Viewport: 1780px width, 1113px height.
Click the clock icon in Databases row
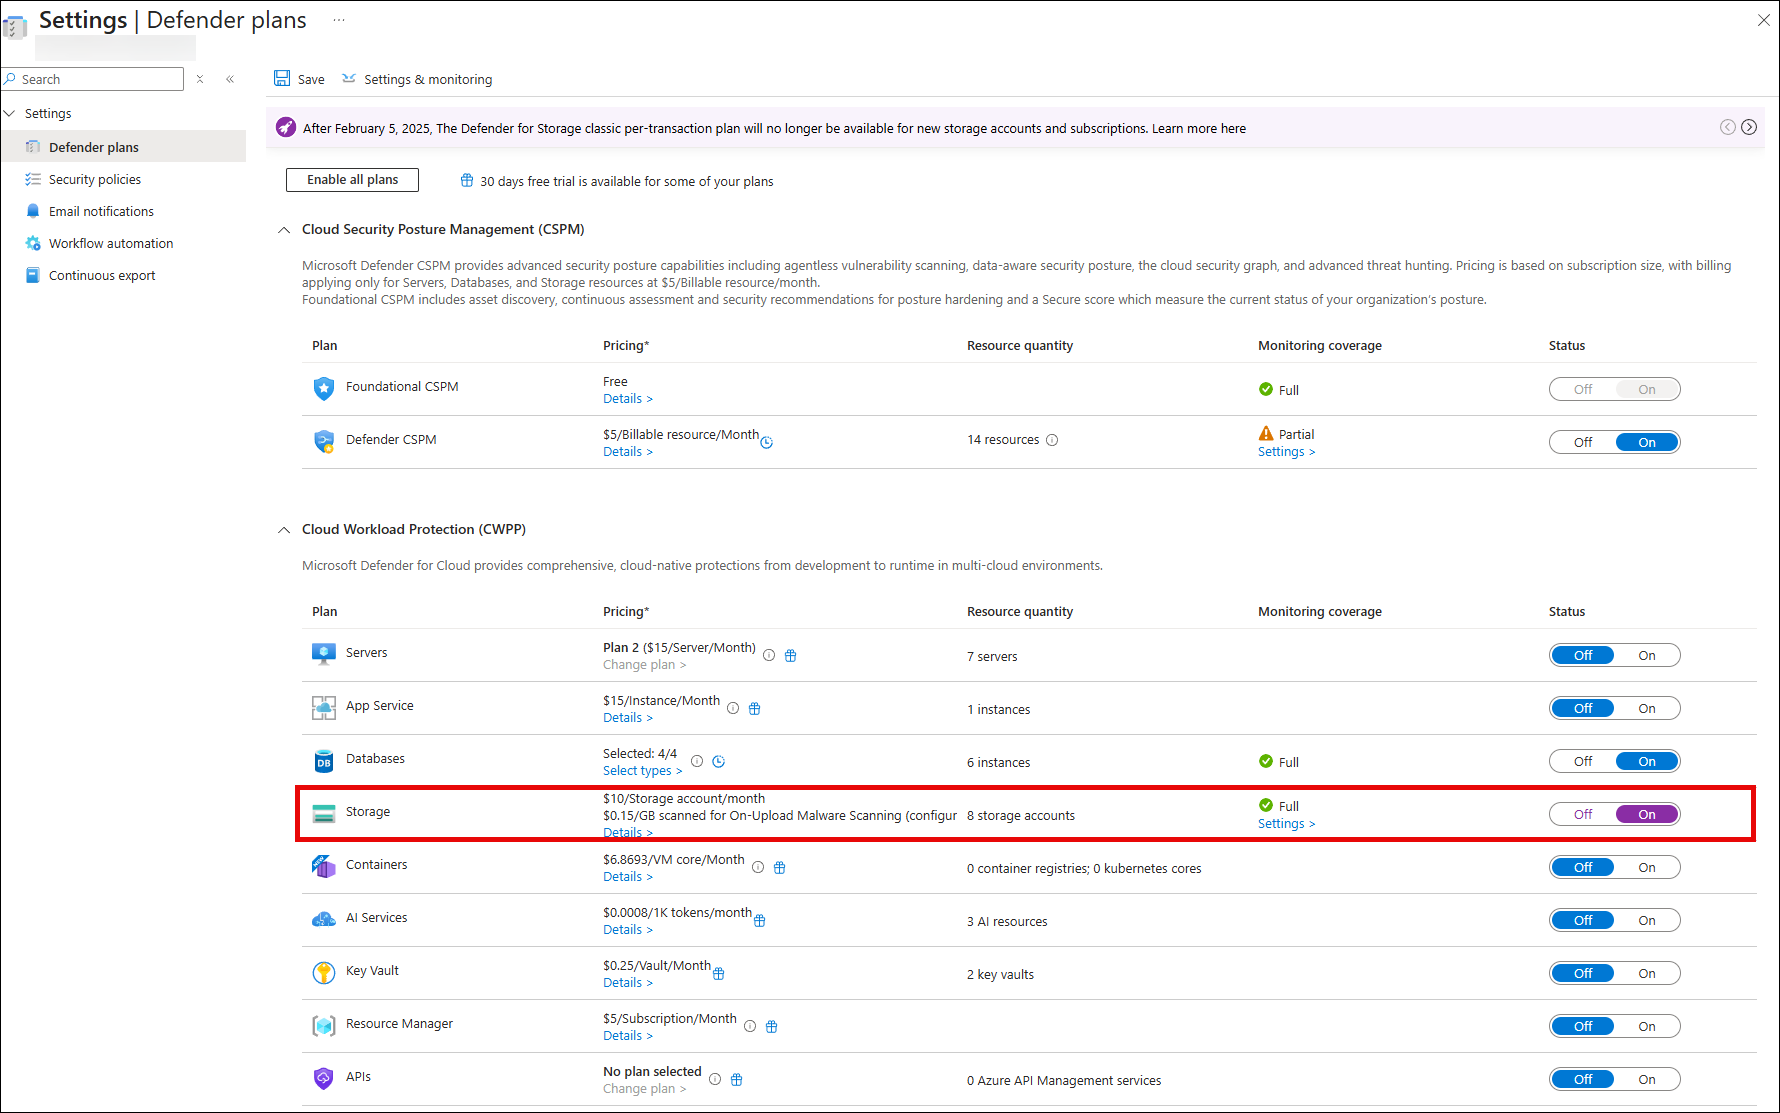[x=718, y=762]
